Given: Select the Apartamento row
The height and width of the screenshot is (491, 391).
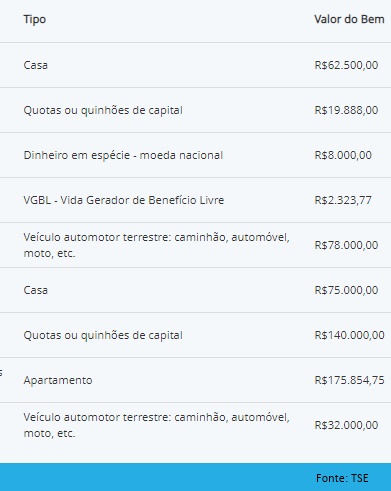Looking at the screenshot, I should click(x=195, y=380).
